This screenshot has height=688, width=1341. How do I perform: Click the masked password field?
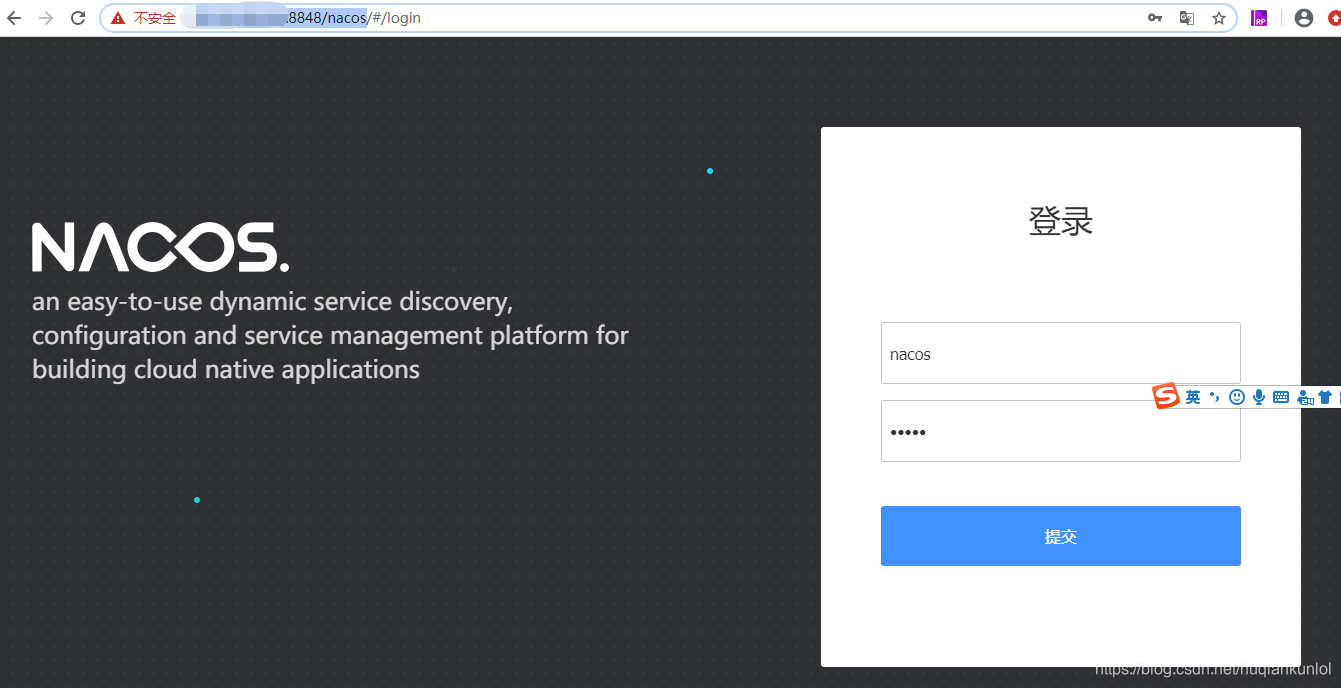[x=1060, y=431]
